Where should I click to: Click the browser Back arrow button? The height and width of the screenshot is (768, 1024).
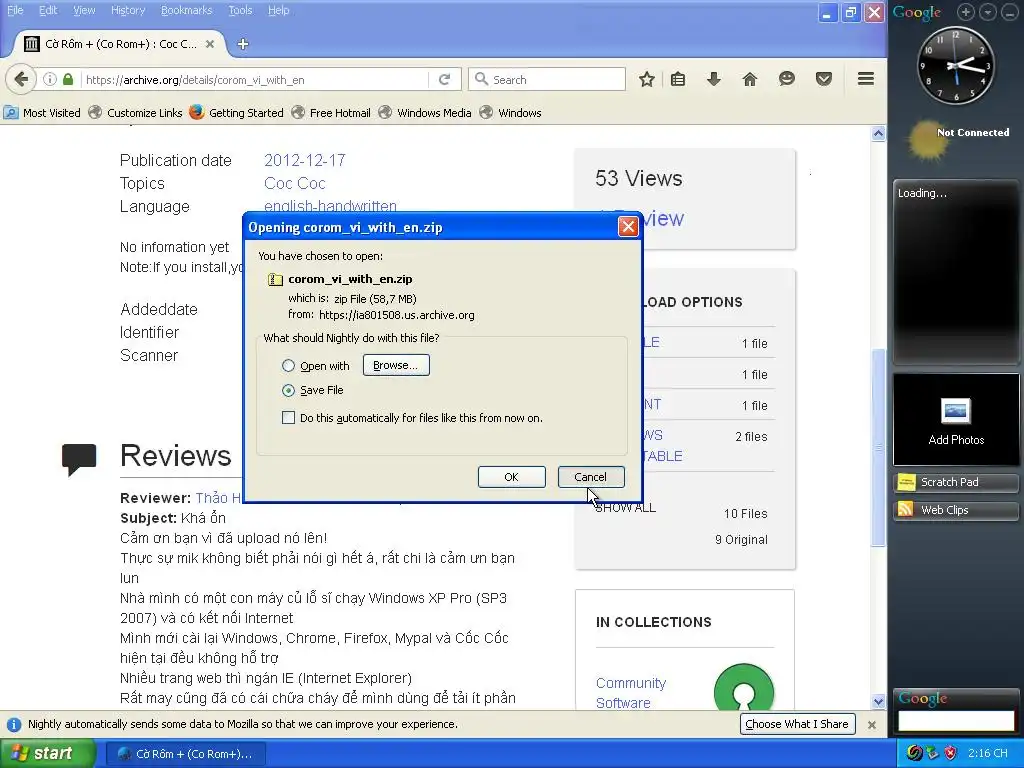[21, 80]
